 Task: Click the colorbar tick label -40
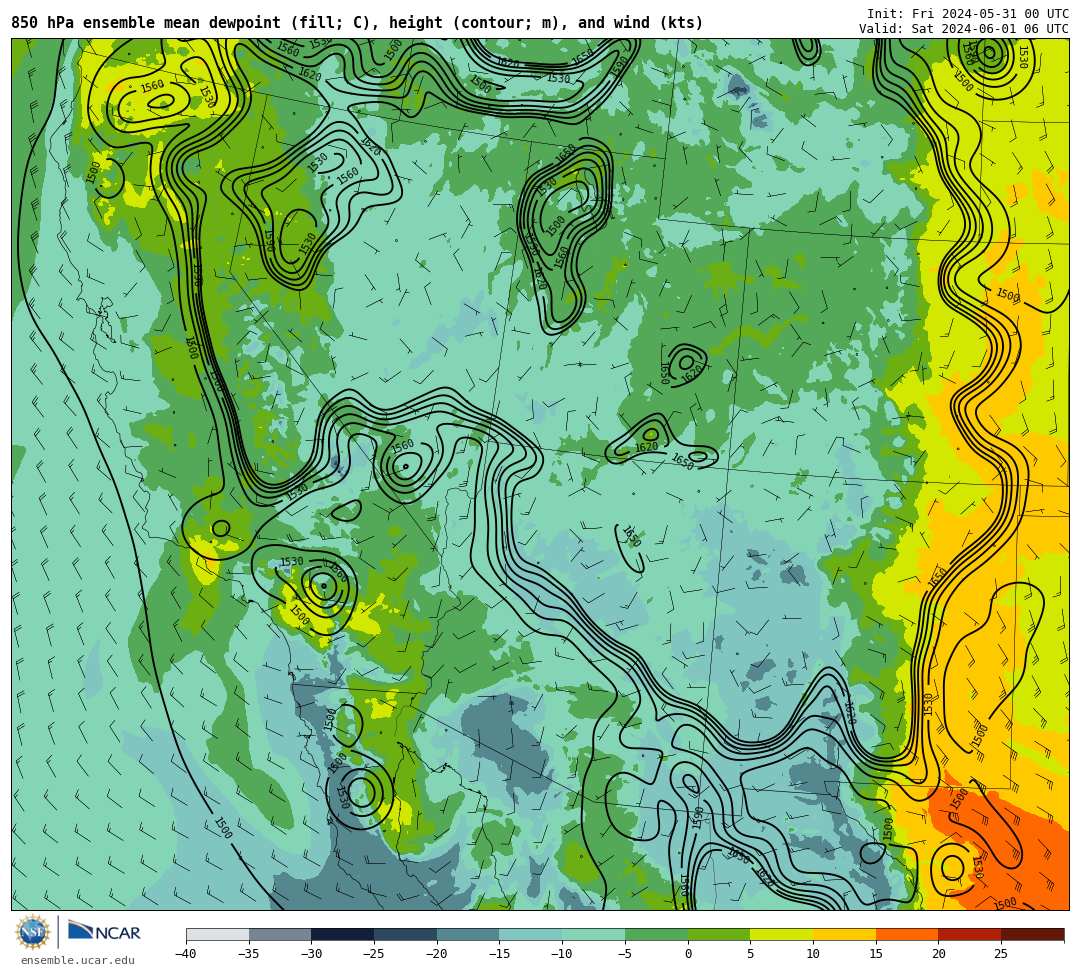coord(186,954)
